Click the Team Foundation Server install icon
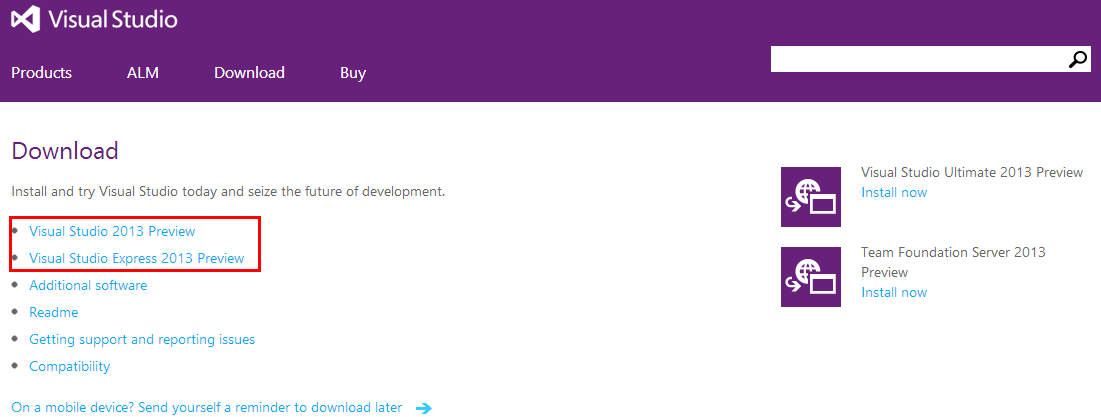This screenshot has width=1101, height=417. coord(810,277)
